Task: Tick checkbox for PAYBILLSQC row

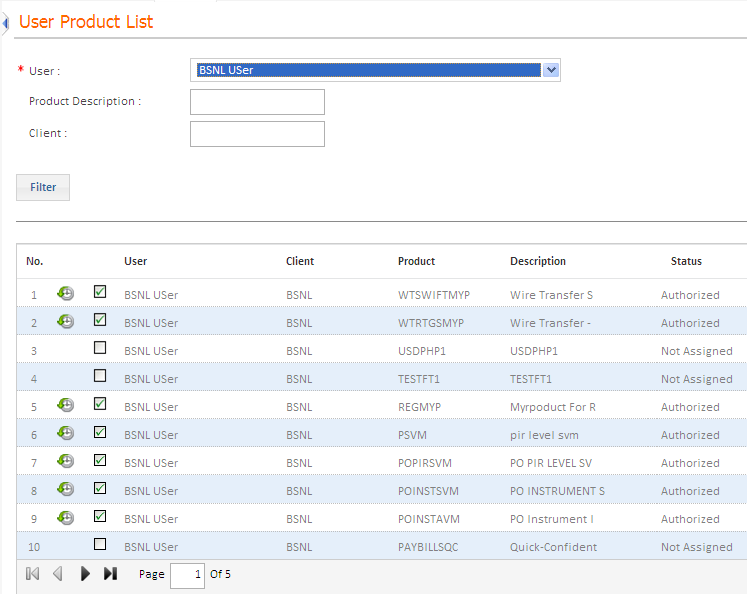Action: 100,544
